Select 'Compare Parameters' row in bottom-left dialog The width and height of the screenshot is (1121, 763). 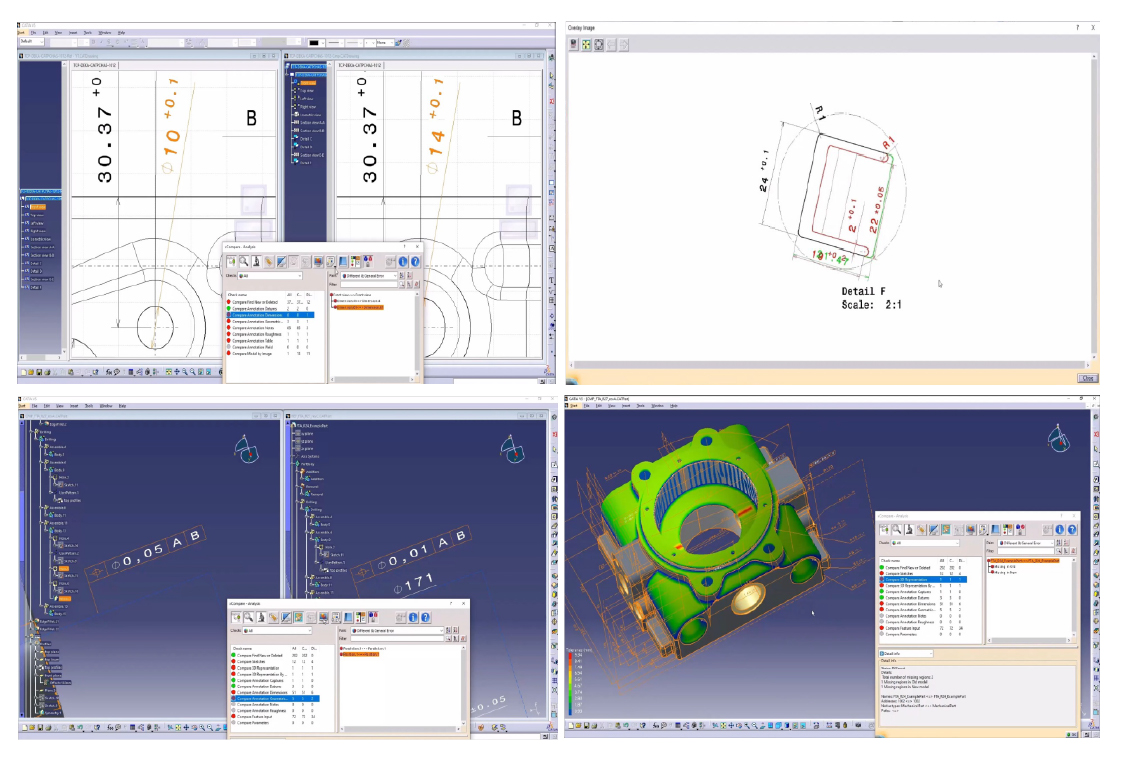[275, 723]
